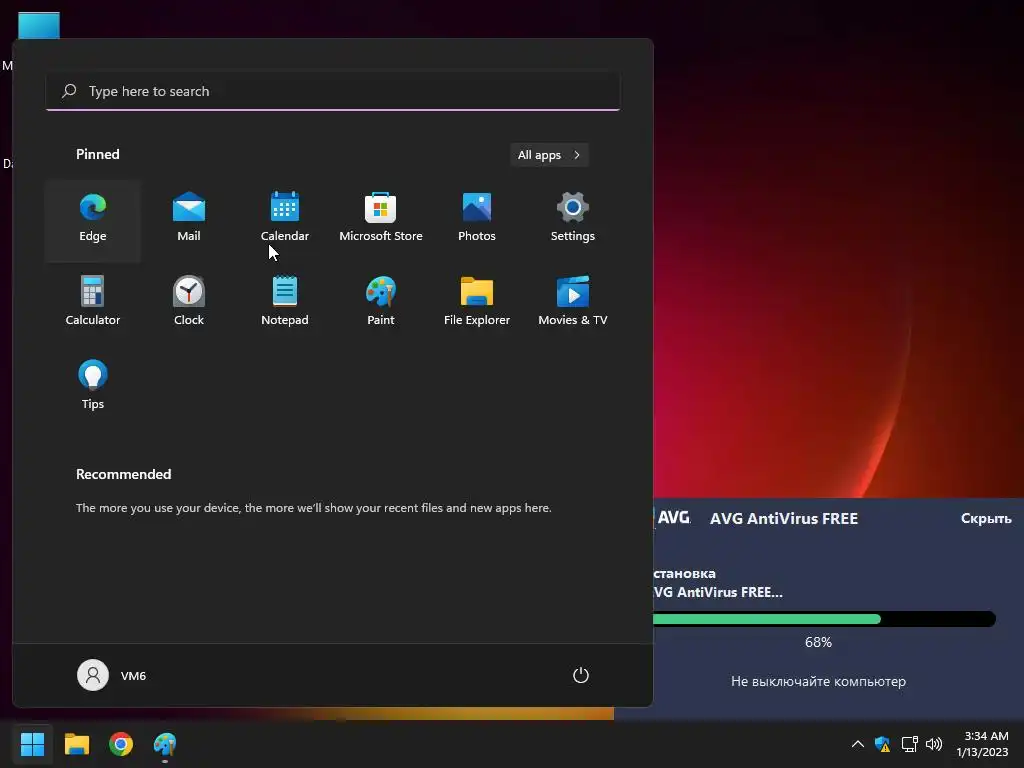Screen dimensions: 1024x768
Task: Open File Explorer from the taskbar
Action: (x=76, y=744)
